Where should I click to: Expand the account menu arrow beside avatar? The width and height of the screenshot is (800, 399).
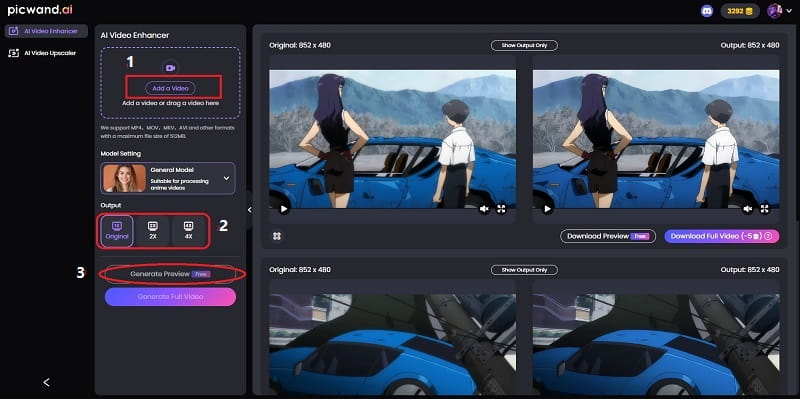pyautogui.click(x=790, y=12)
